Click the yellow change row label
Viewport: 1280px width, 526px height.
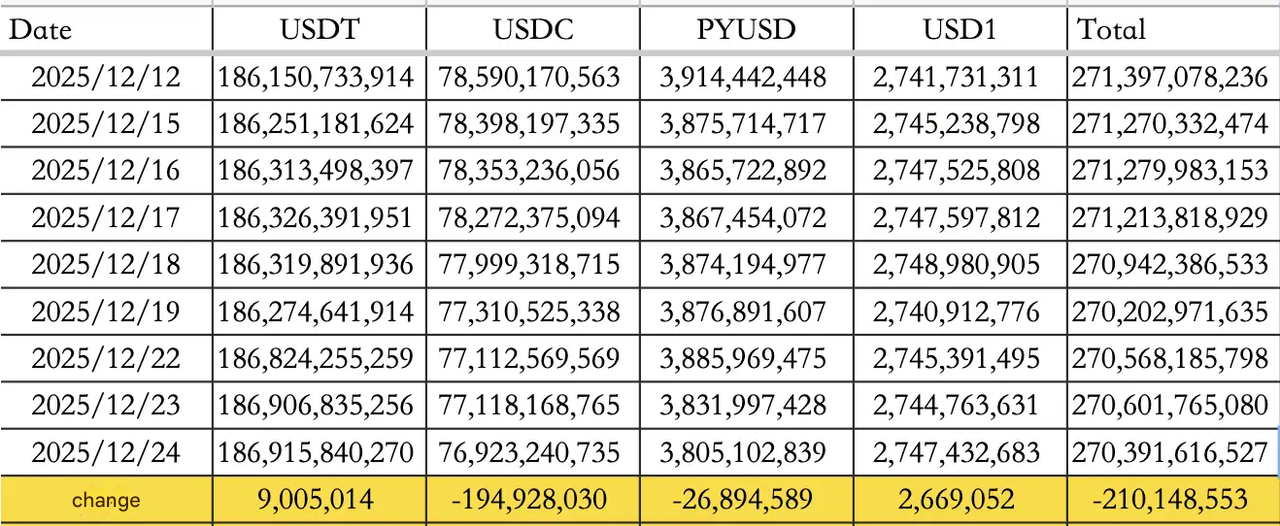106,500
